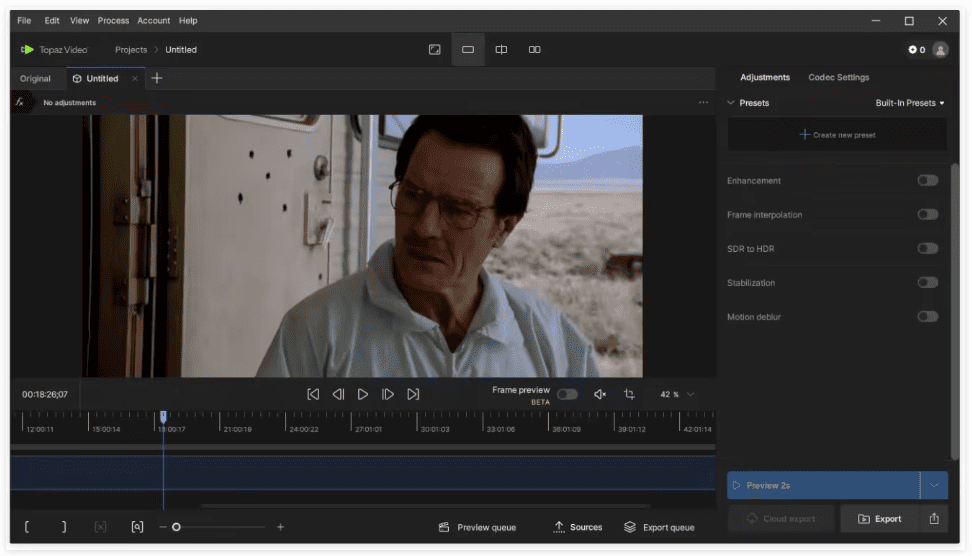Zoom out timeline with minus icon
Screen dimensions: 972x556
pos(162,527)
